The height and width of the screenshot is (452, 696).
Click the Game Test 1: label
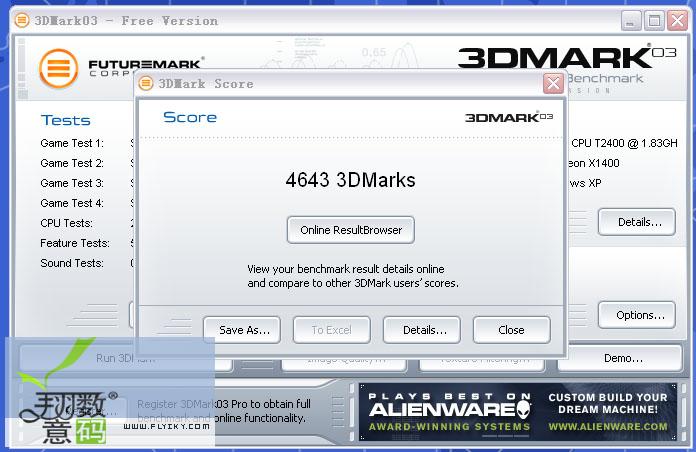pyautogui.click(x=72, y=143)
